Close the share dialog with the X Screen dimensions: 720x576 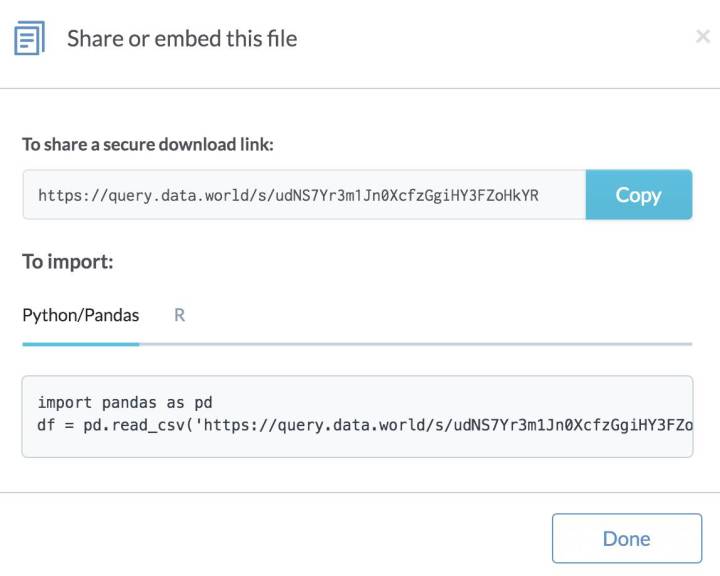(x=702, y=38)
